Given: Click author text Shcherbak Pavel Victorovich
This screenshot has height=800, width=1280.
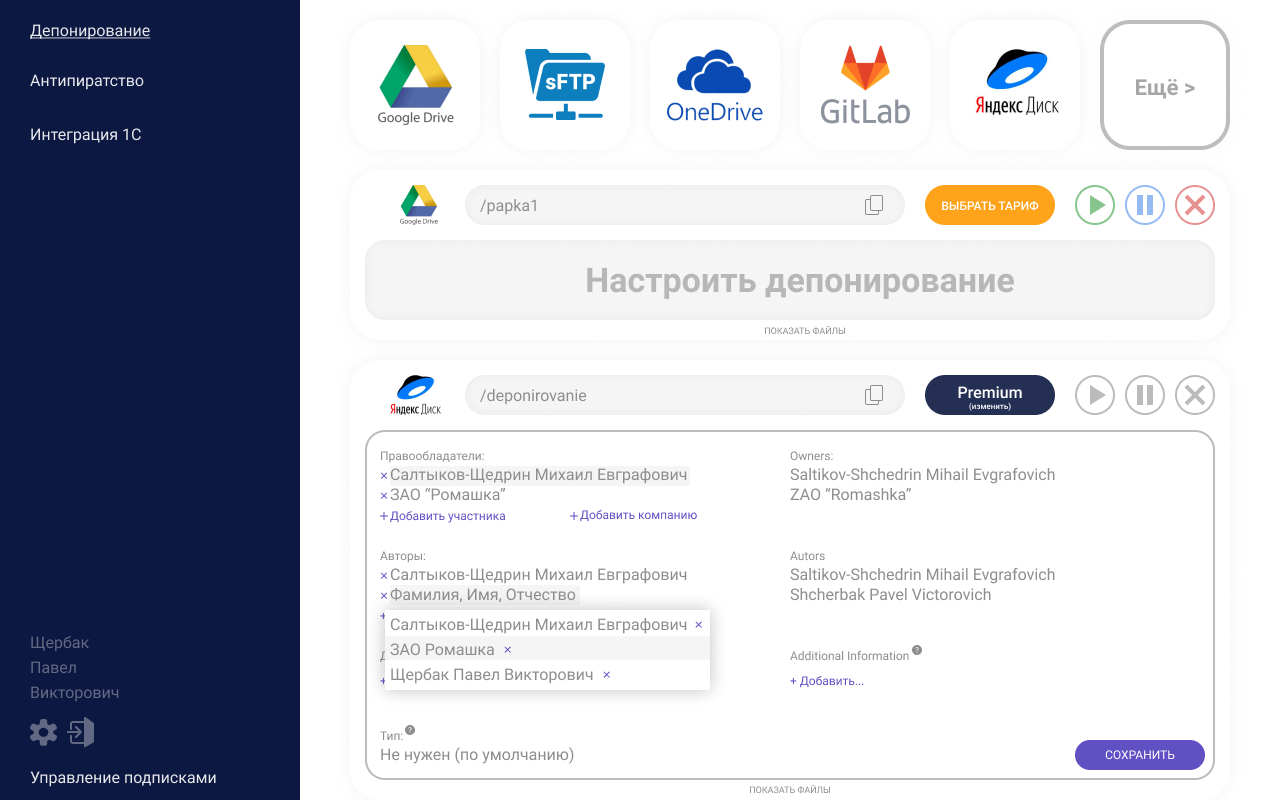Looking at the screenshot, I should tap(891, 594).
